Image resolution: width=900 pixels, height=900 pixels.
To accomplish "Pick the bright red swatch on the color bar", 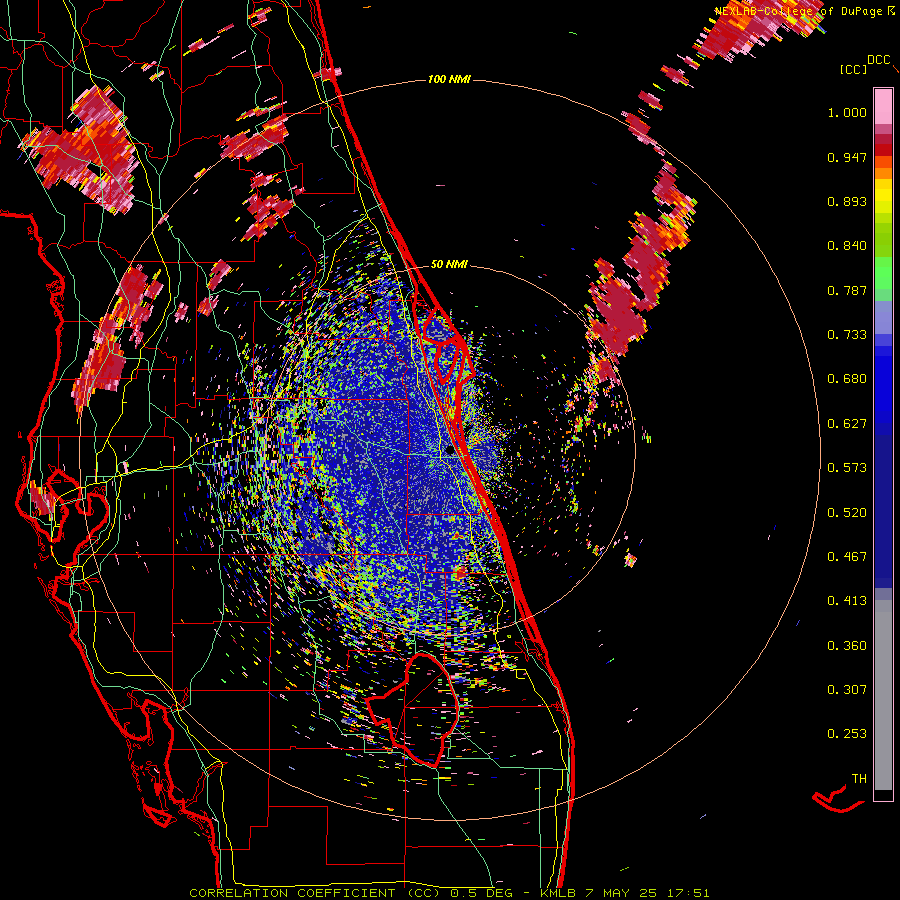I will [883, 150].
